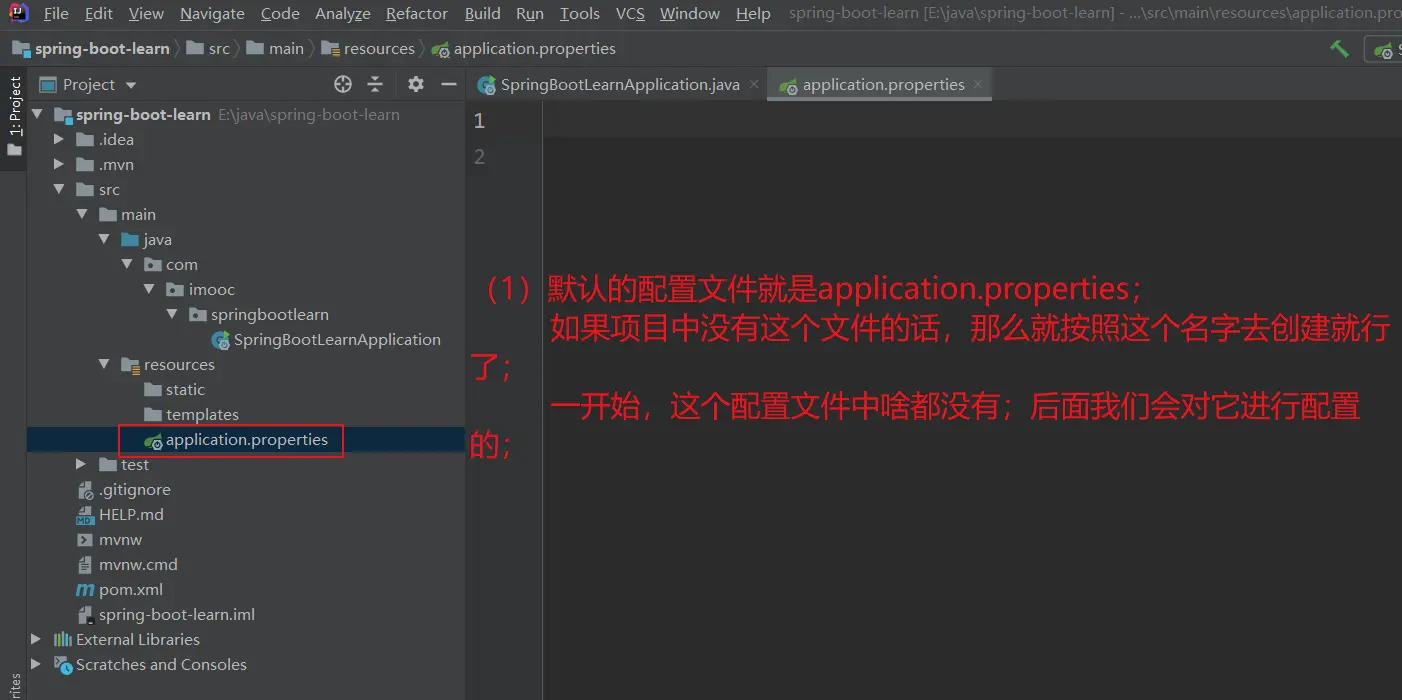This screenshot has width=1402, height=700.
Task: Select SpringBootLearnApplication class in tree
Action: click(x=337, y=340)
